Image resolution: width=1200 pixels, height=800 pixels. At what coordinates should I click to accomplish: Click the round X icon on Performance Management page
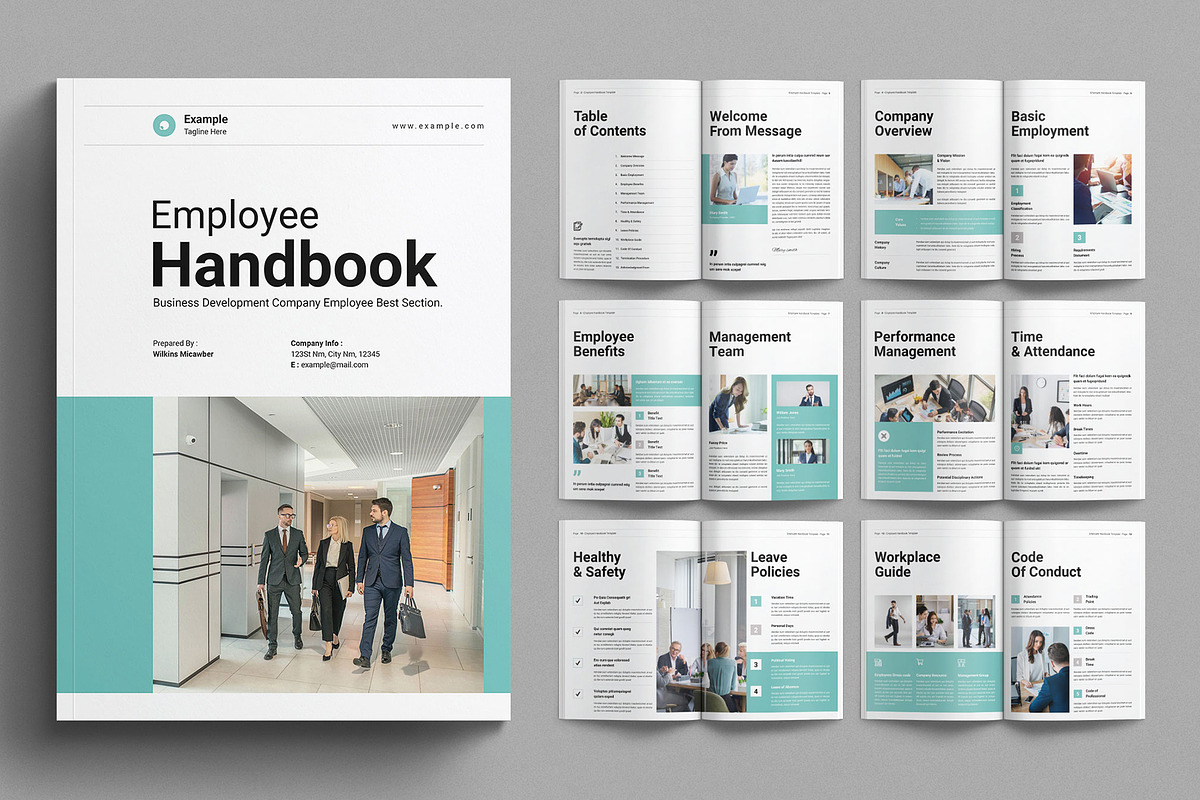[x=884, y=435]
